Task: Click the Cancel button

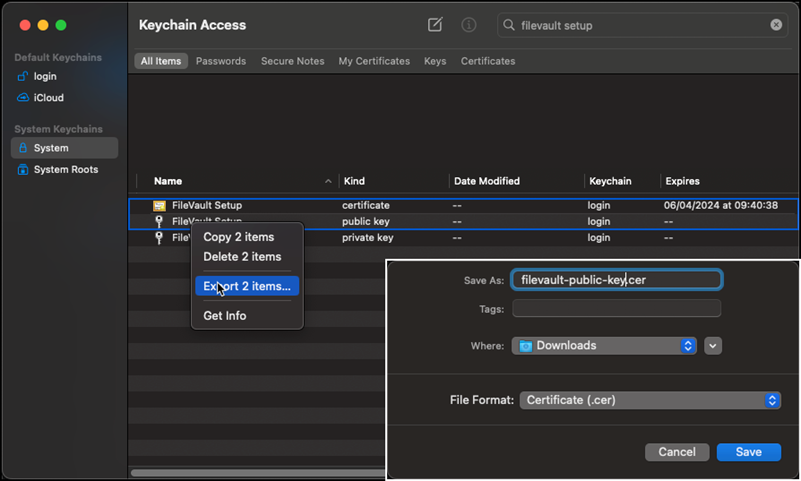Action: pyautogui.click(x=677, y=452)
